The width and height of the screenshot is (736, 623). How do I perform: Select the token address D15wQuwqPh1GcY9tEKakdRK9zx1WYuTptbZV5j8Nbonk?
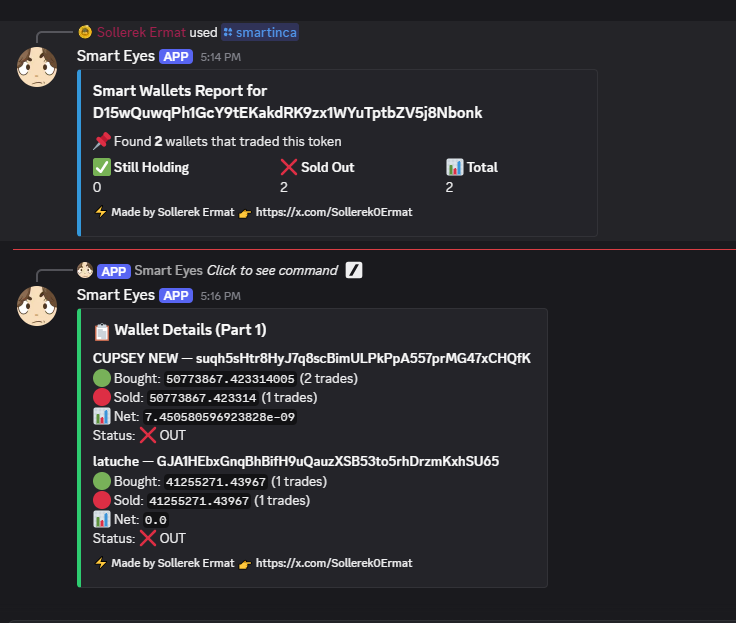pos(287,113)
